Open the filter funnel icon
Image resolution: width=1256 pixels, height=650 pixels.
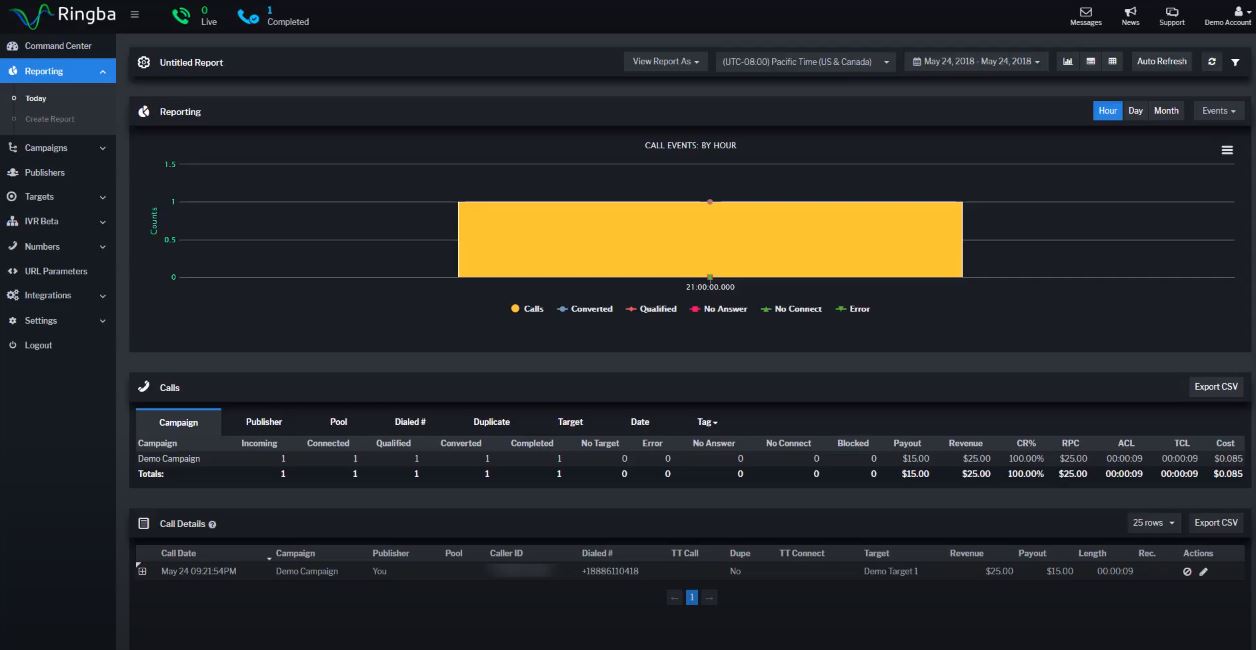(1235, 62)
